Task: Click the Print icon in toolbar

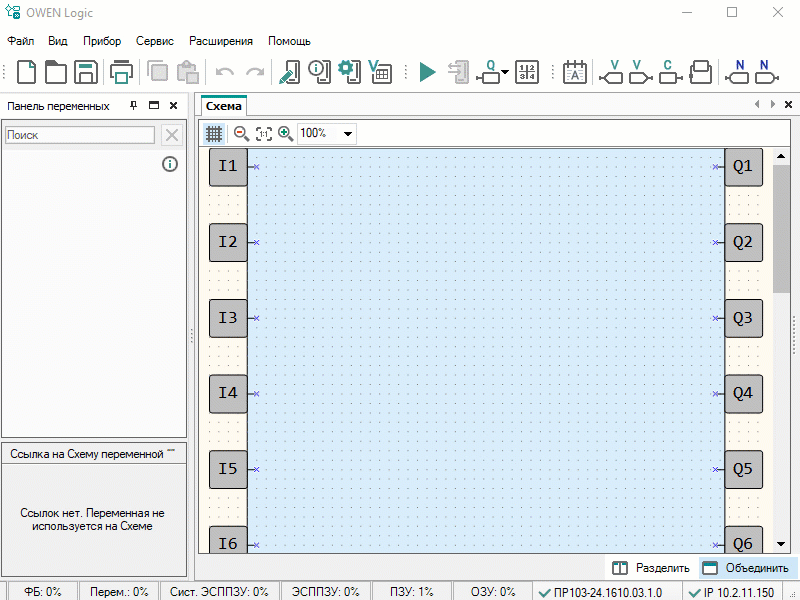Action: click(121, 72)
